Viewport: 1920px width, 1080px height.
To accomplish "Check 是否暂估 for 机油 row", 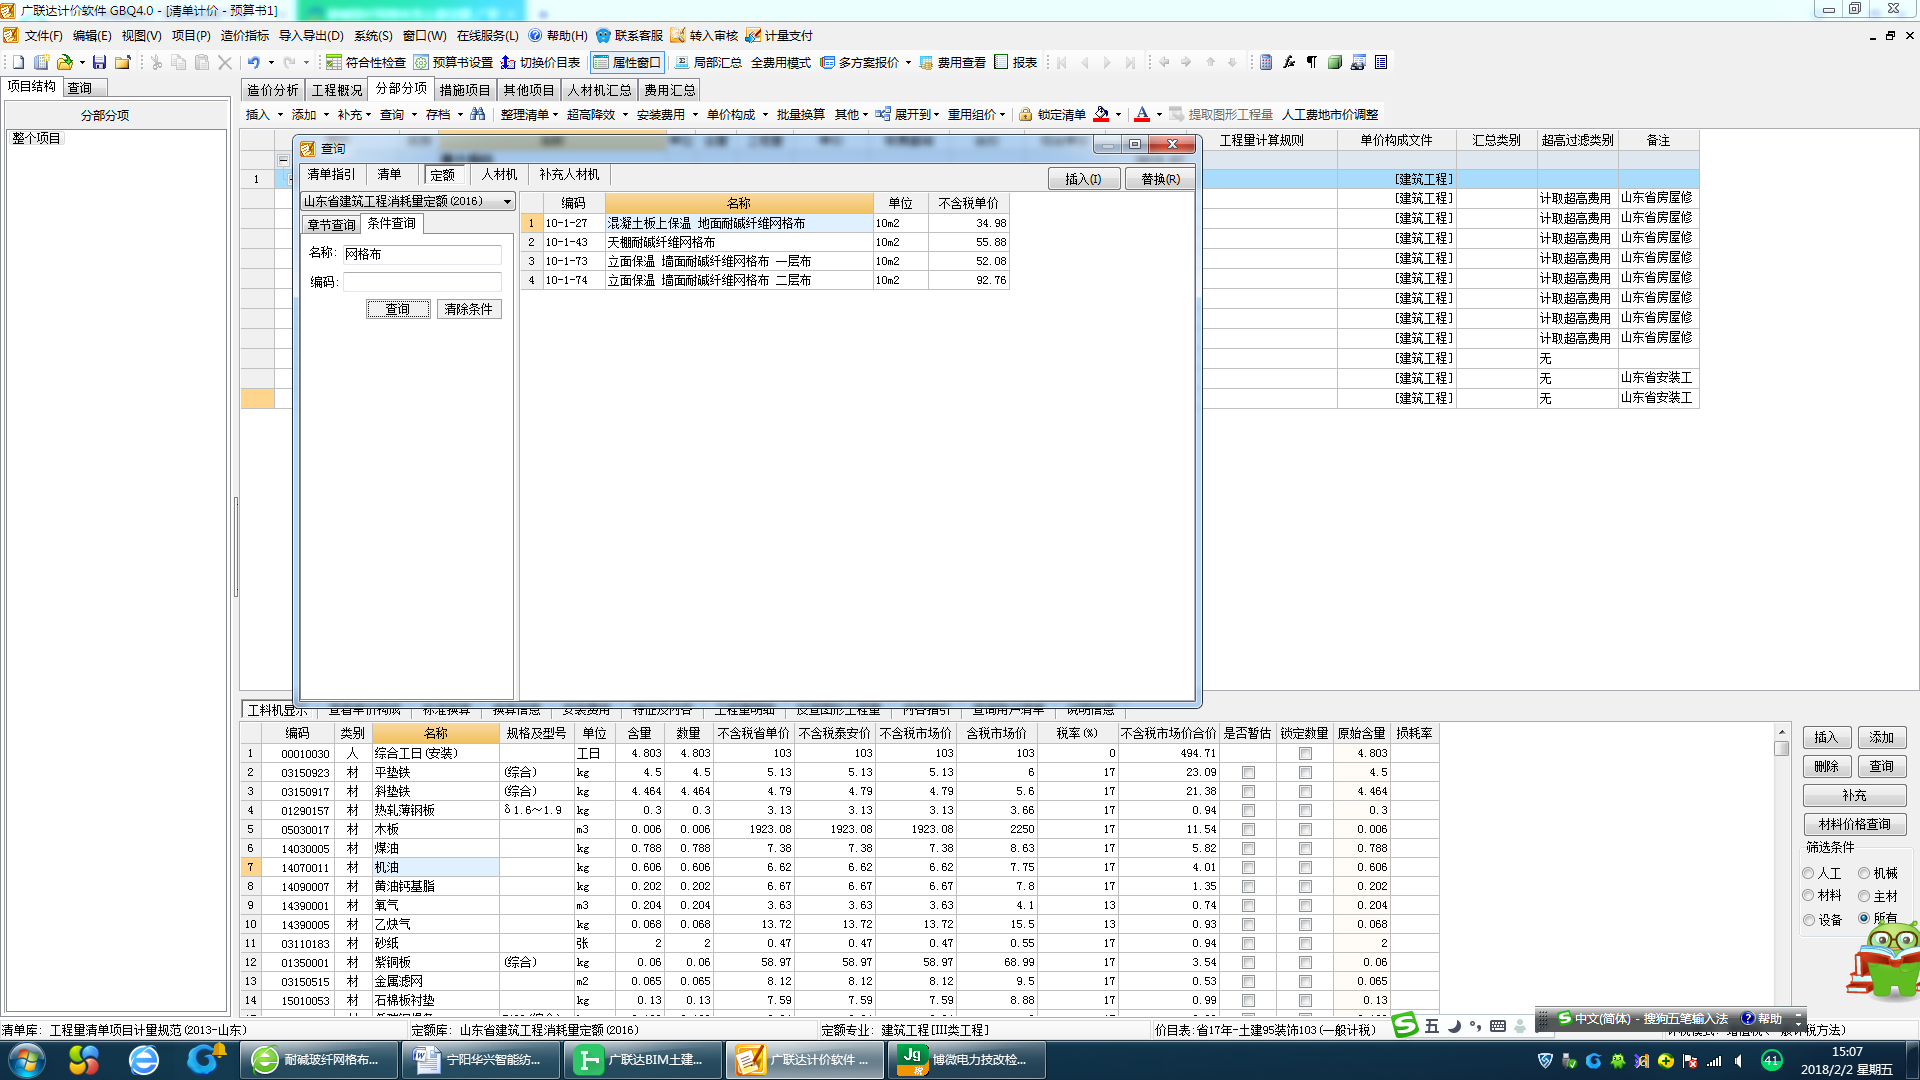I will (x=1248, y=867).
